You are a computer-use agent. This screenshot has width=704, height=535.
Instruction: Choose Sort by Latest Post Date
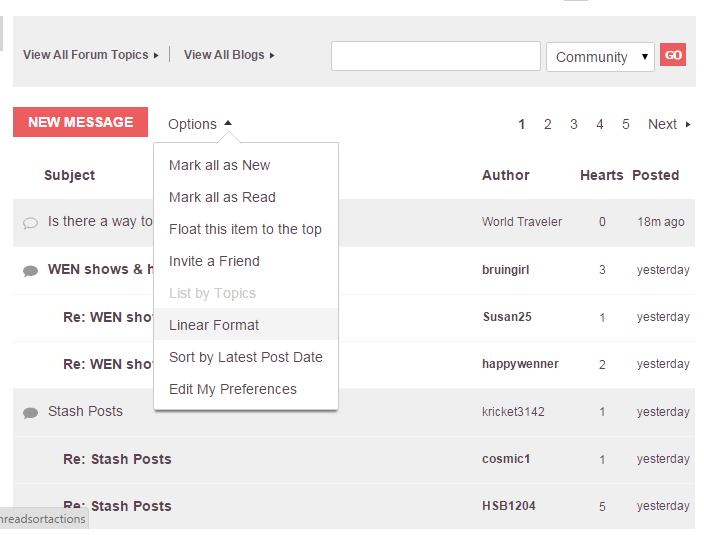tap(246, 357)
